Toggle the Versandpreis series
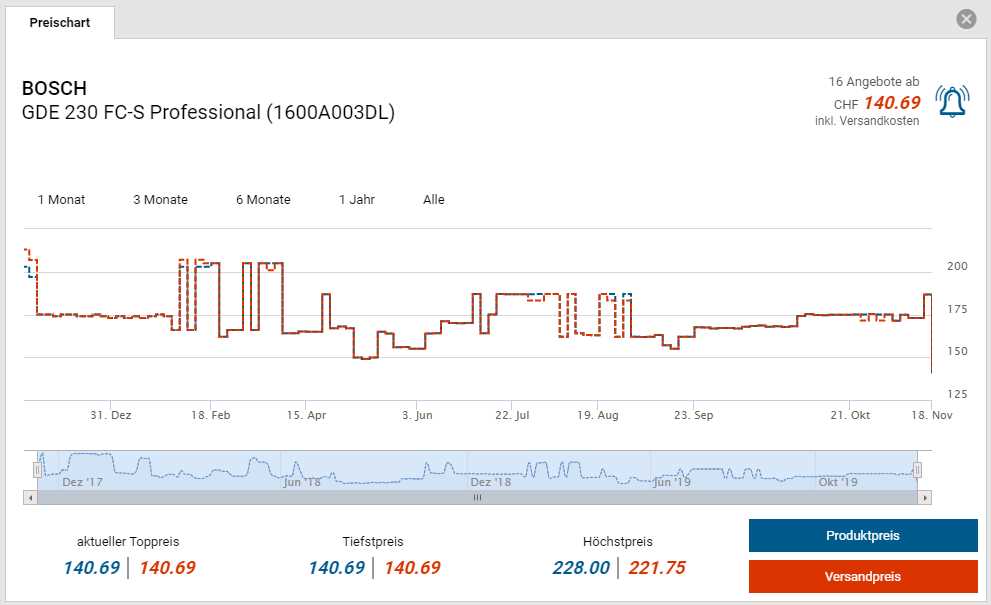This screenshot has width=991, height=605. (862, 577)
